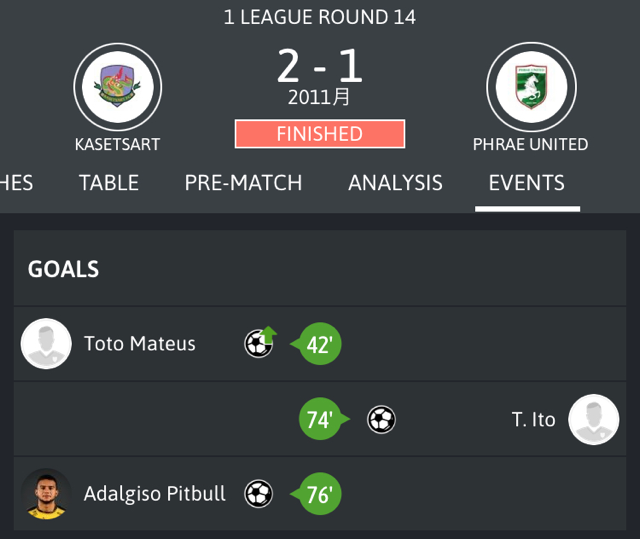The width and height of the screenshot is (640, 539).
Task: Select the EVENTS tab
Action: tap(527, 182)
